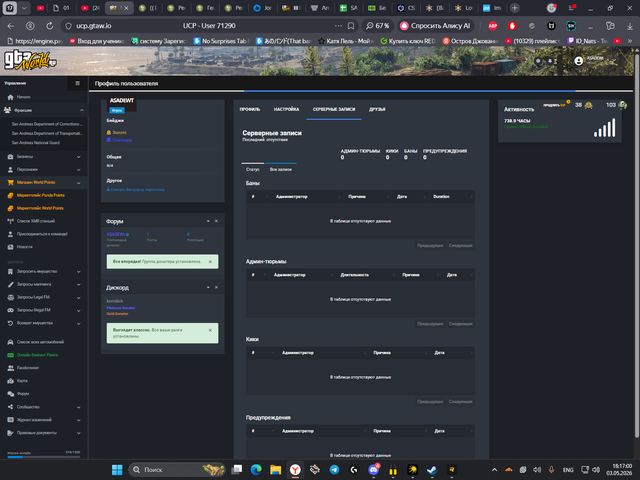The height and width of the screenshot is (480, 640).
Task: Dismiss the ranks installed alert
Action: point(210,330)
